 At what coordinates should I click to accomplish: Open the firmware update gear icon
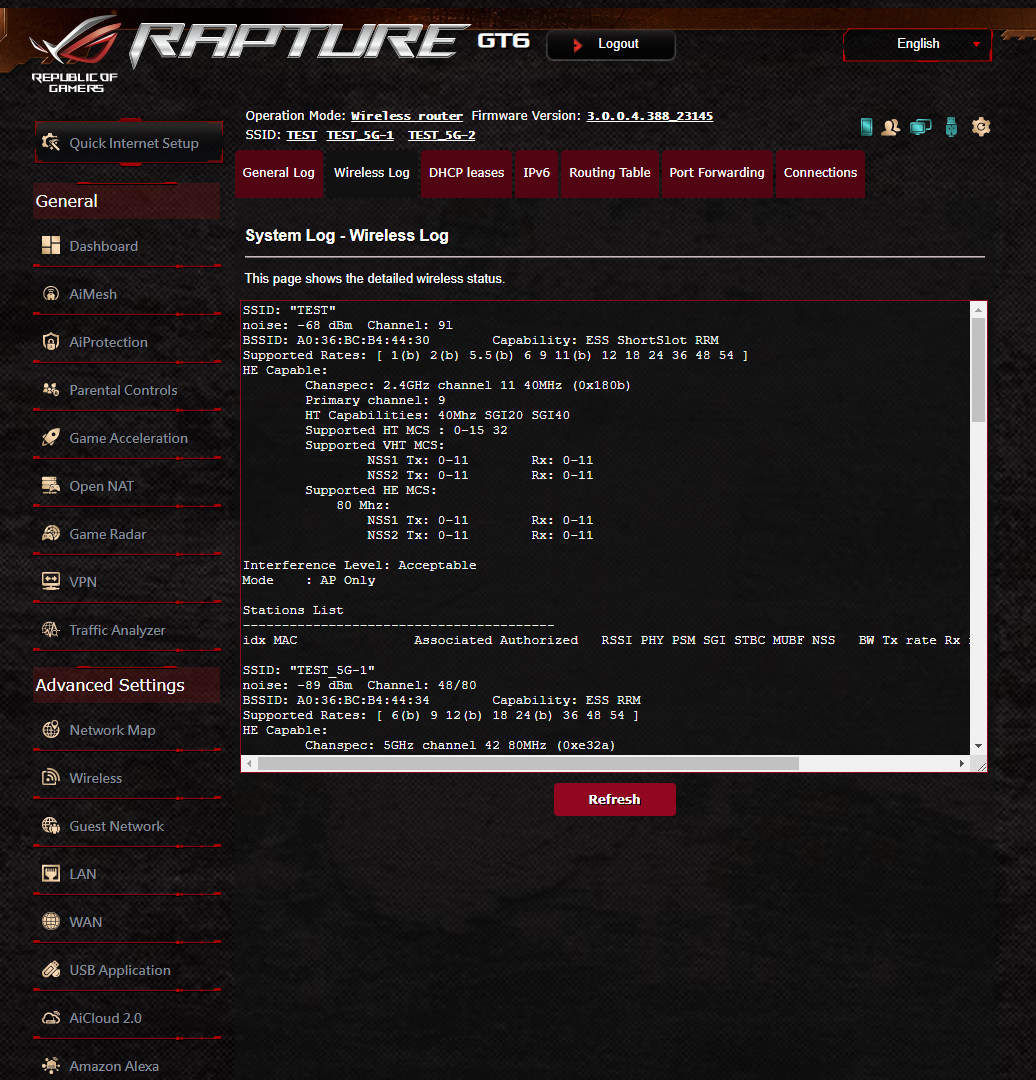click(980, 126)
